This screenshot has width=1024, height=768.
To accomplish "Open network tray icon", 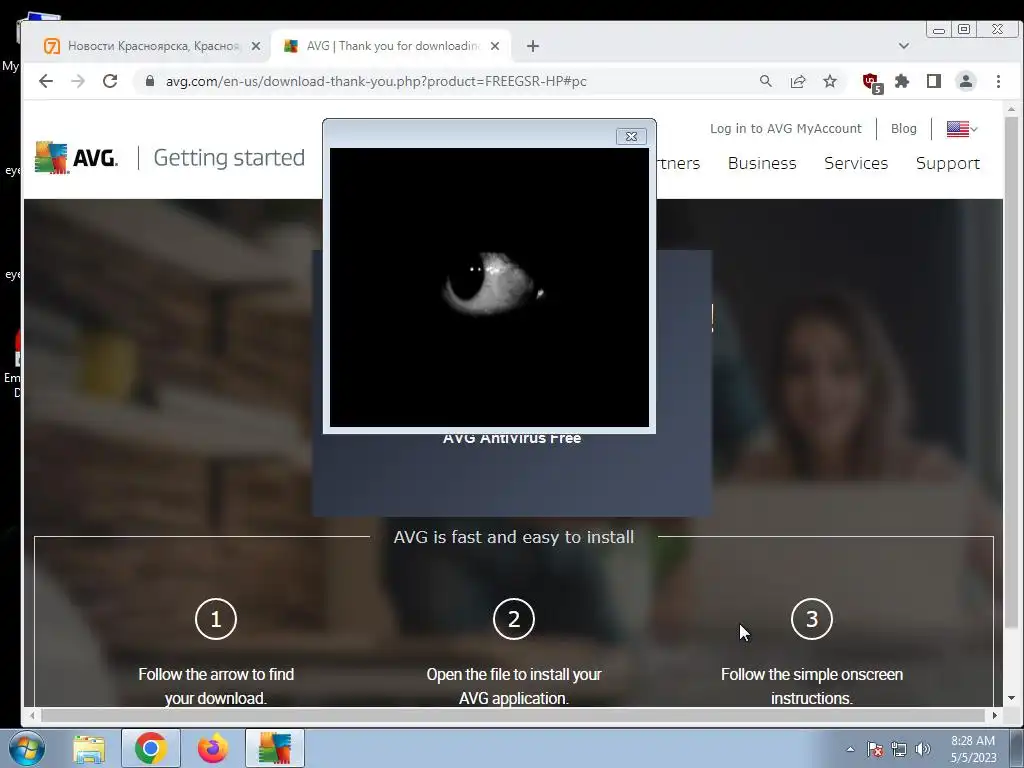I will [x=899, y=749].
